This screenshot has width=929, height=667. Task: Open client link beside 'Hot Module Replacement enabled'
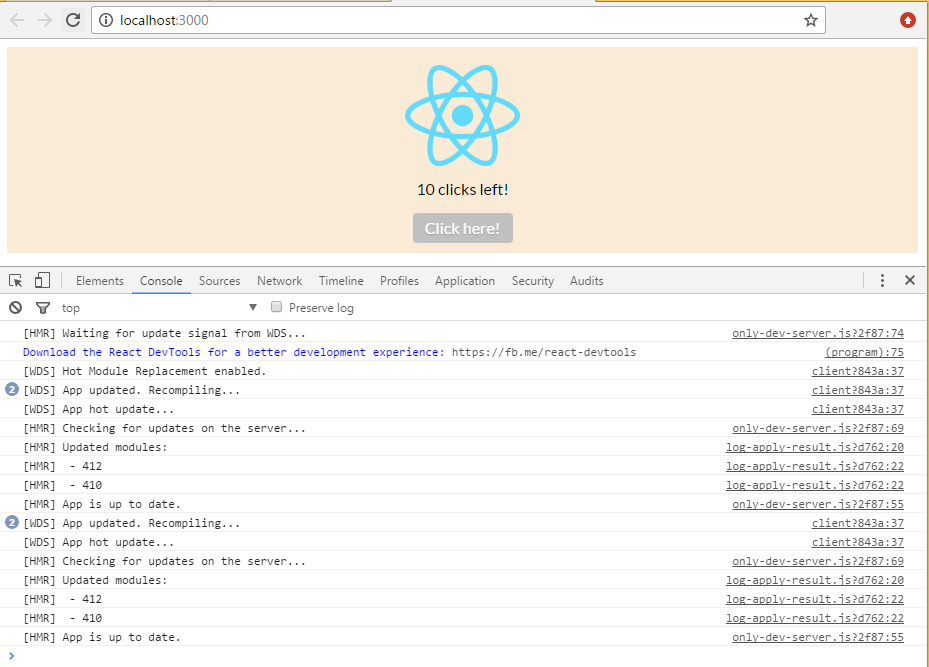pos(858,371)
